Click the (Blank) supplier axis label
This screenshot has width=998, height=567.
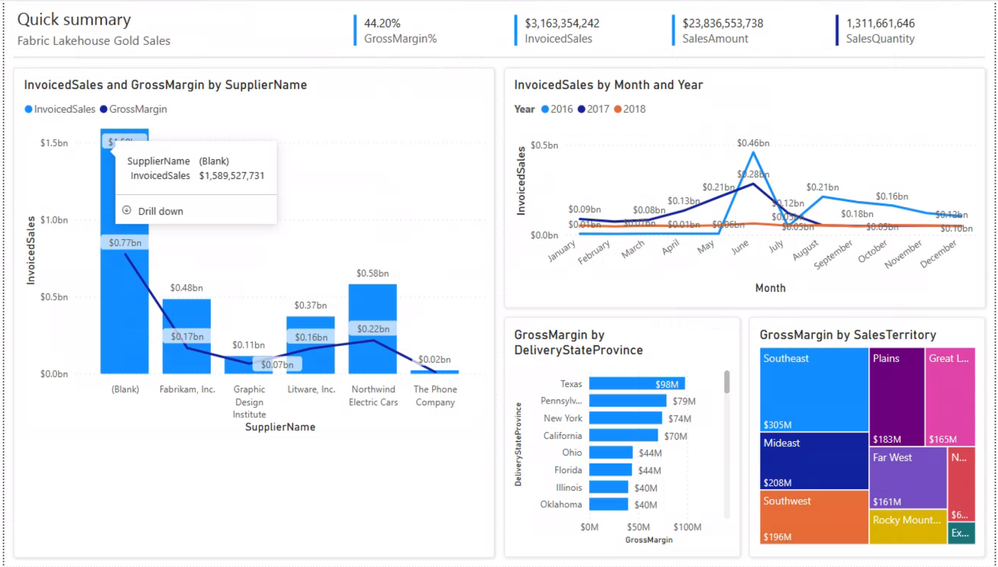[x=125, y=389]
